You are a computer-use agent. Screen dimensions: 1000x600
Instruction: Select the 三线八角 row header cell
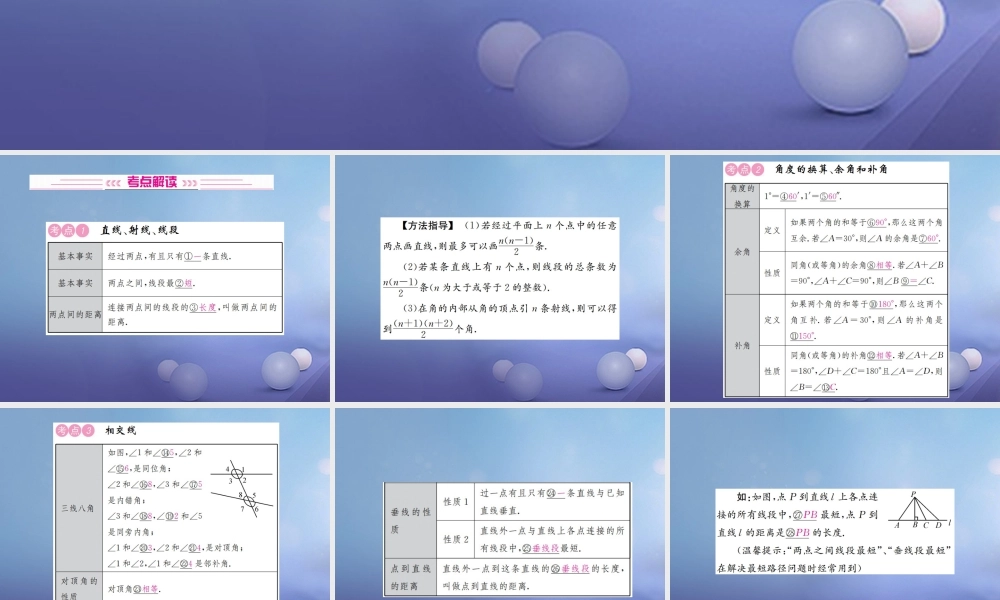tap(77, 508)
